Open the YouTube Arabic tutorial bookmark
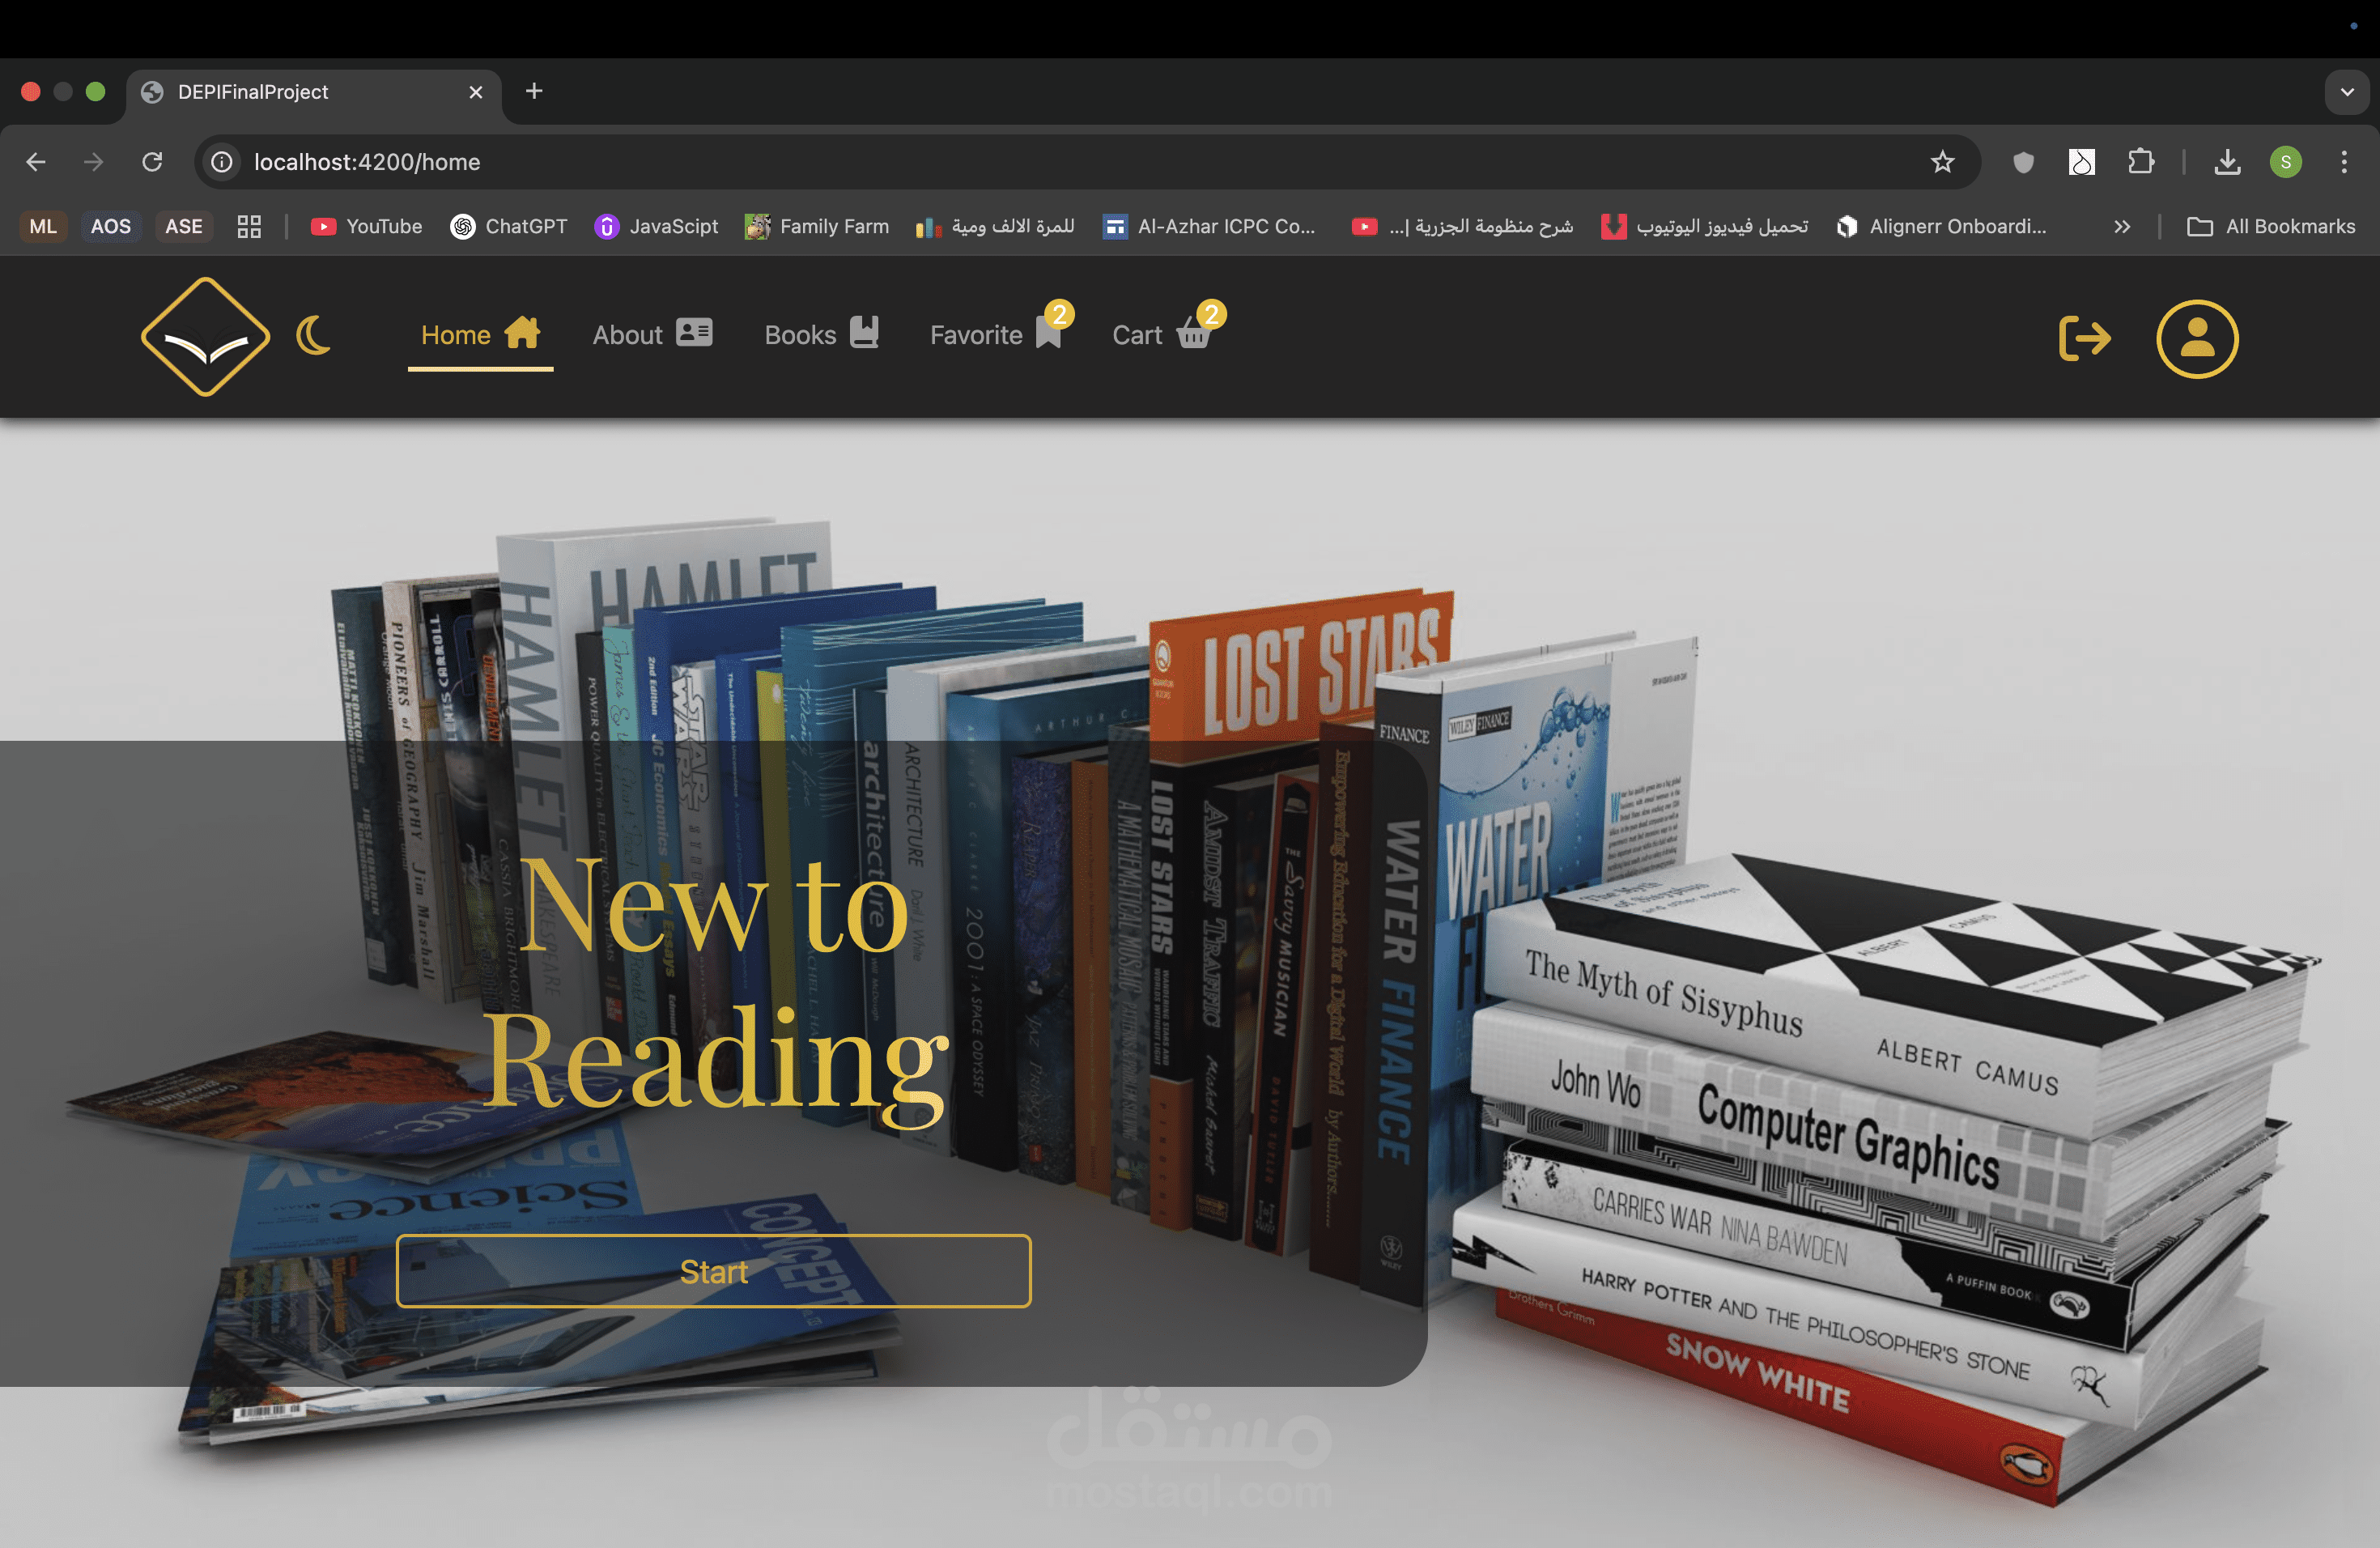This screenshot has width=2380, height=1548. coord(1462,226)
